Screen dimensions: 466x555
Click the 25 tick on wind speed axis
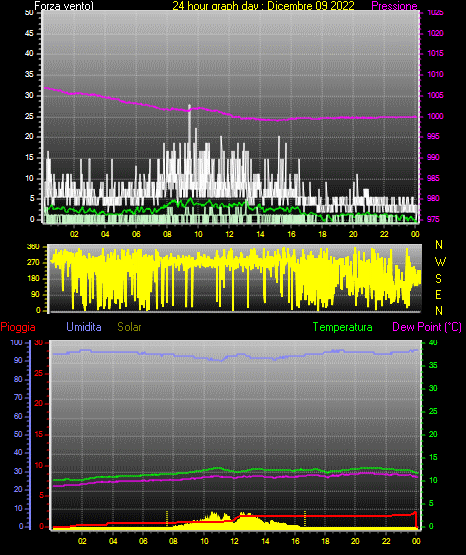click(x=29, y=116)
